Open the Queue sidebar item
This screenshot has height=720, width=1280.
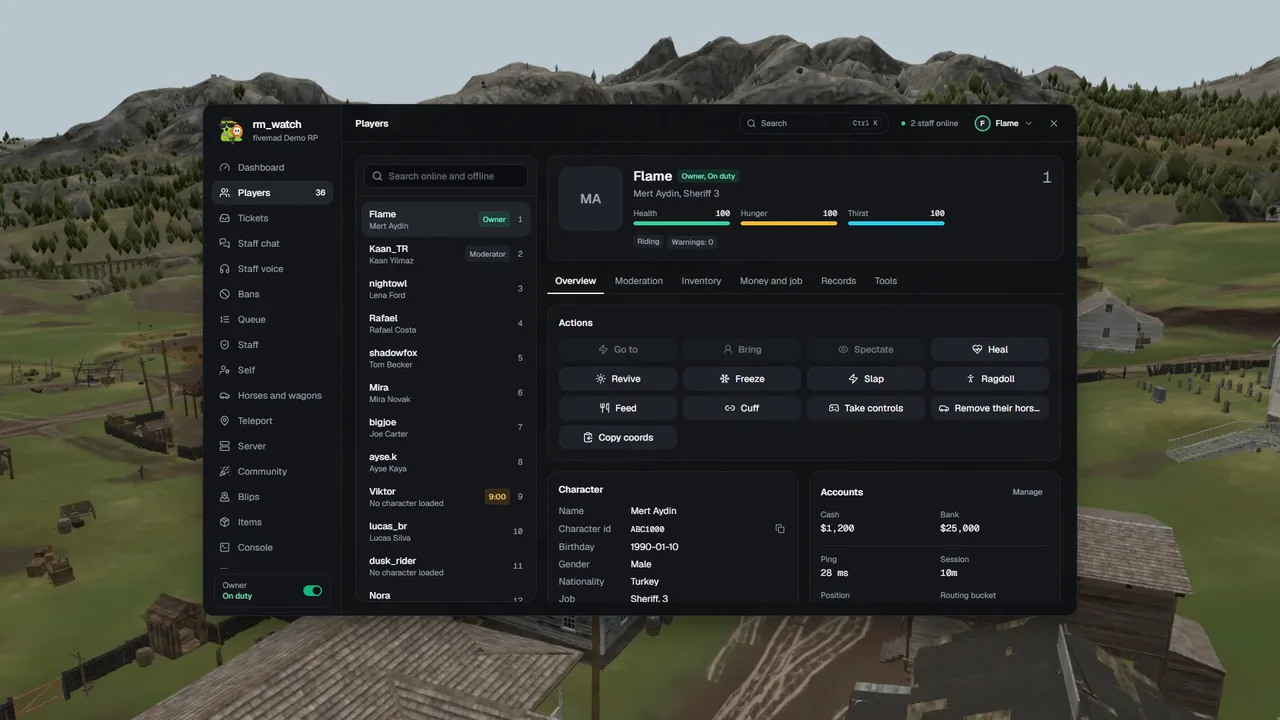pyautogui.click(x=272, y=319)
